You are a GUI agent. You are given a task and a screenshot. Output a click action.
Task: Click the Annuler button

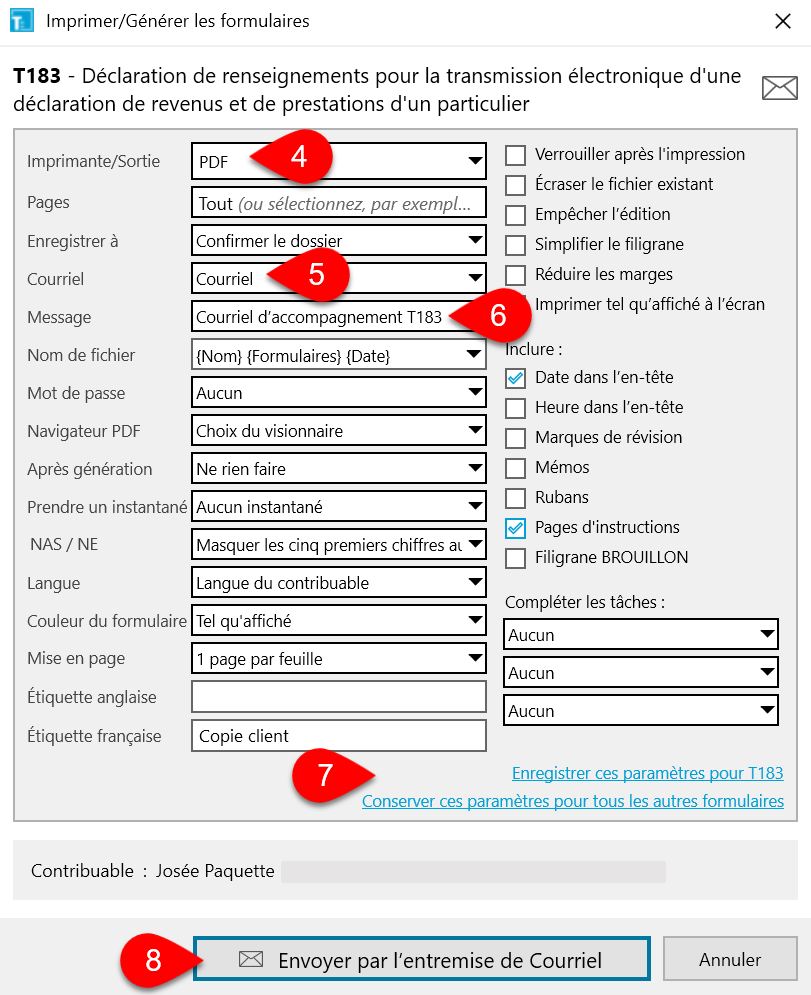pos(730,959)
